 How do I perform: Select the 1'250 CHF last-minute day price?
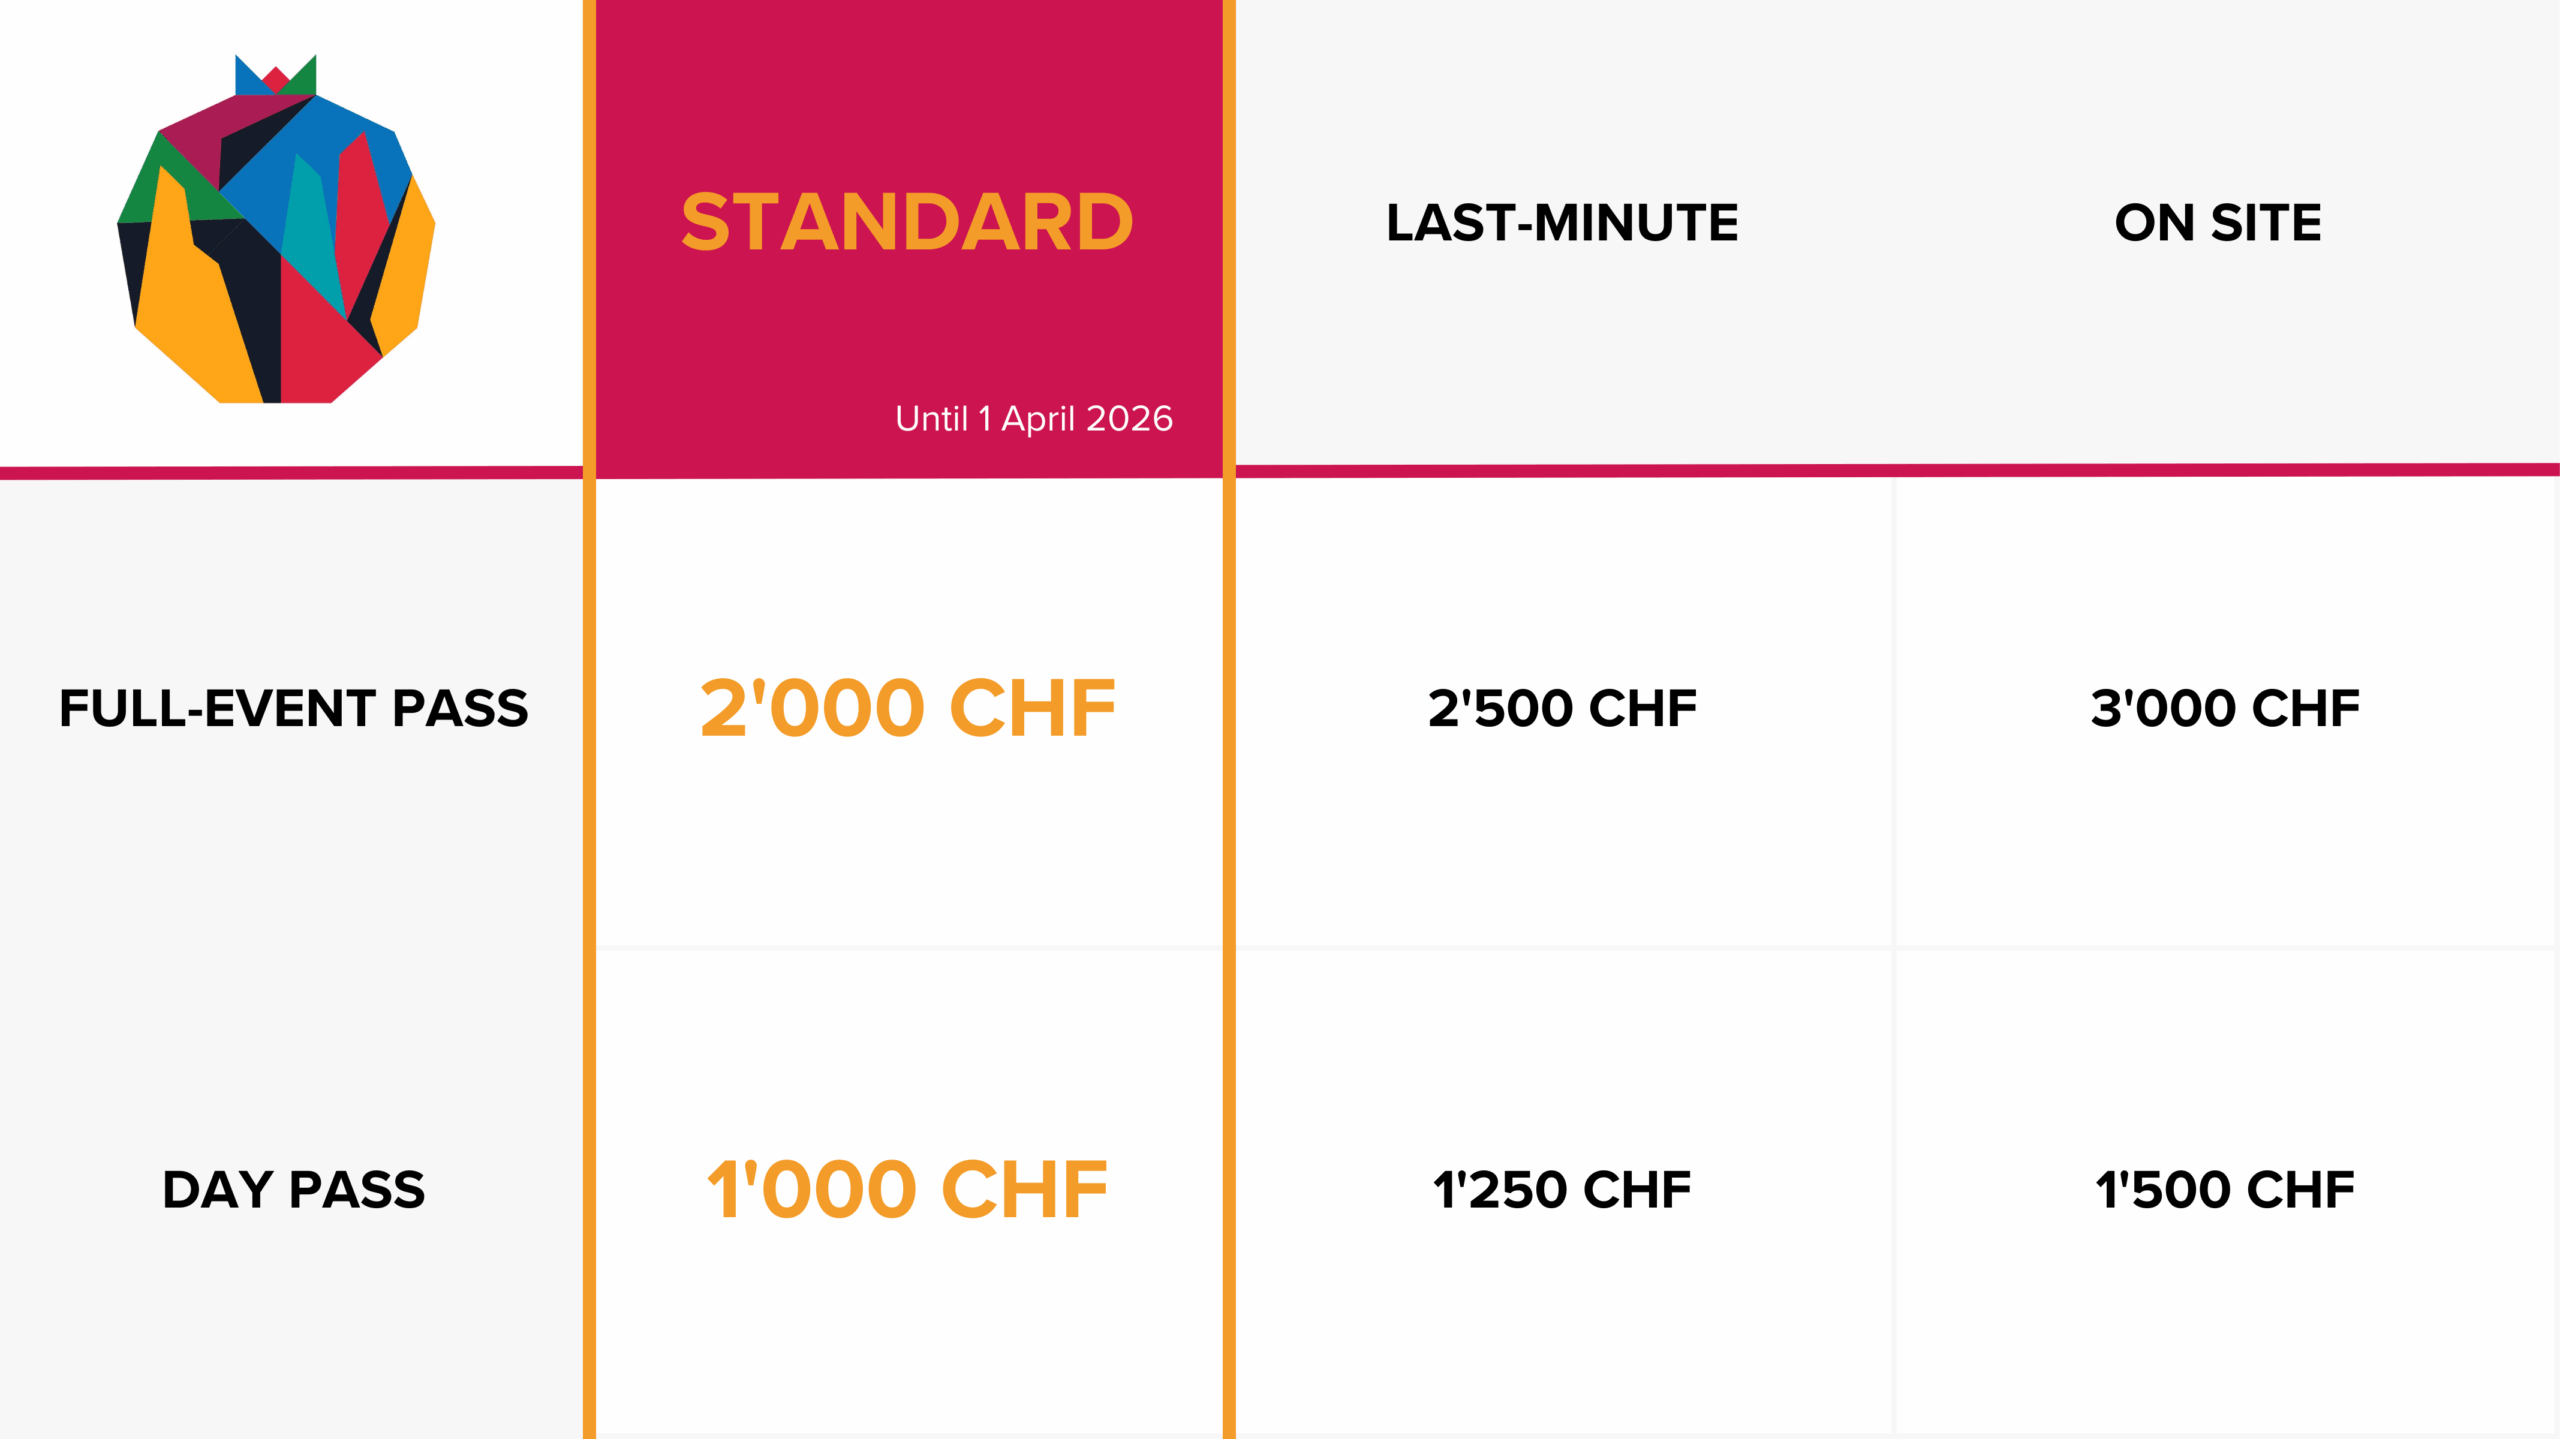pos(1562,1189)
